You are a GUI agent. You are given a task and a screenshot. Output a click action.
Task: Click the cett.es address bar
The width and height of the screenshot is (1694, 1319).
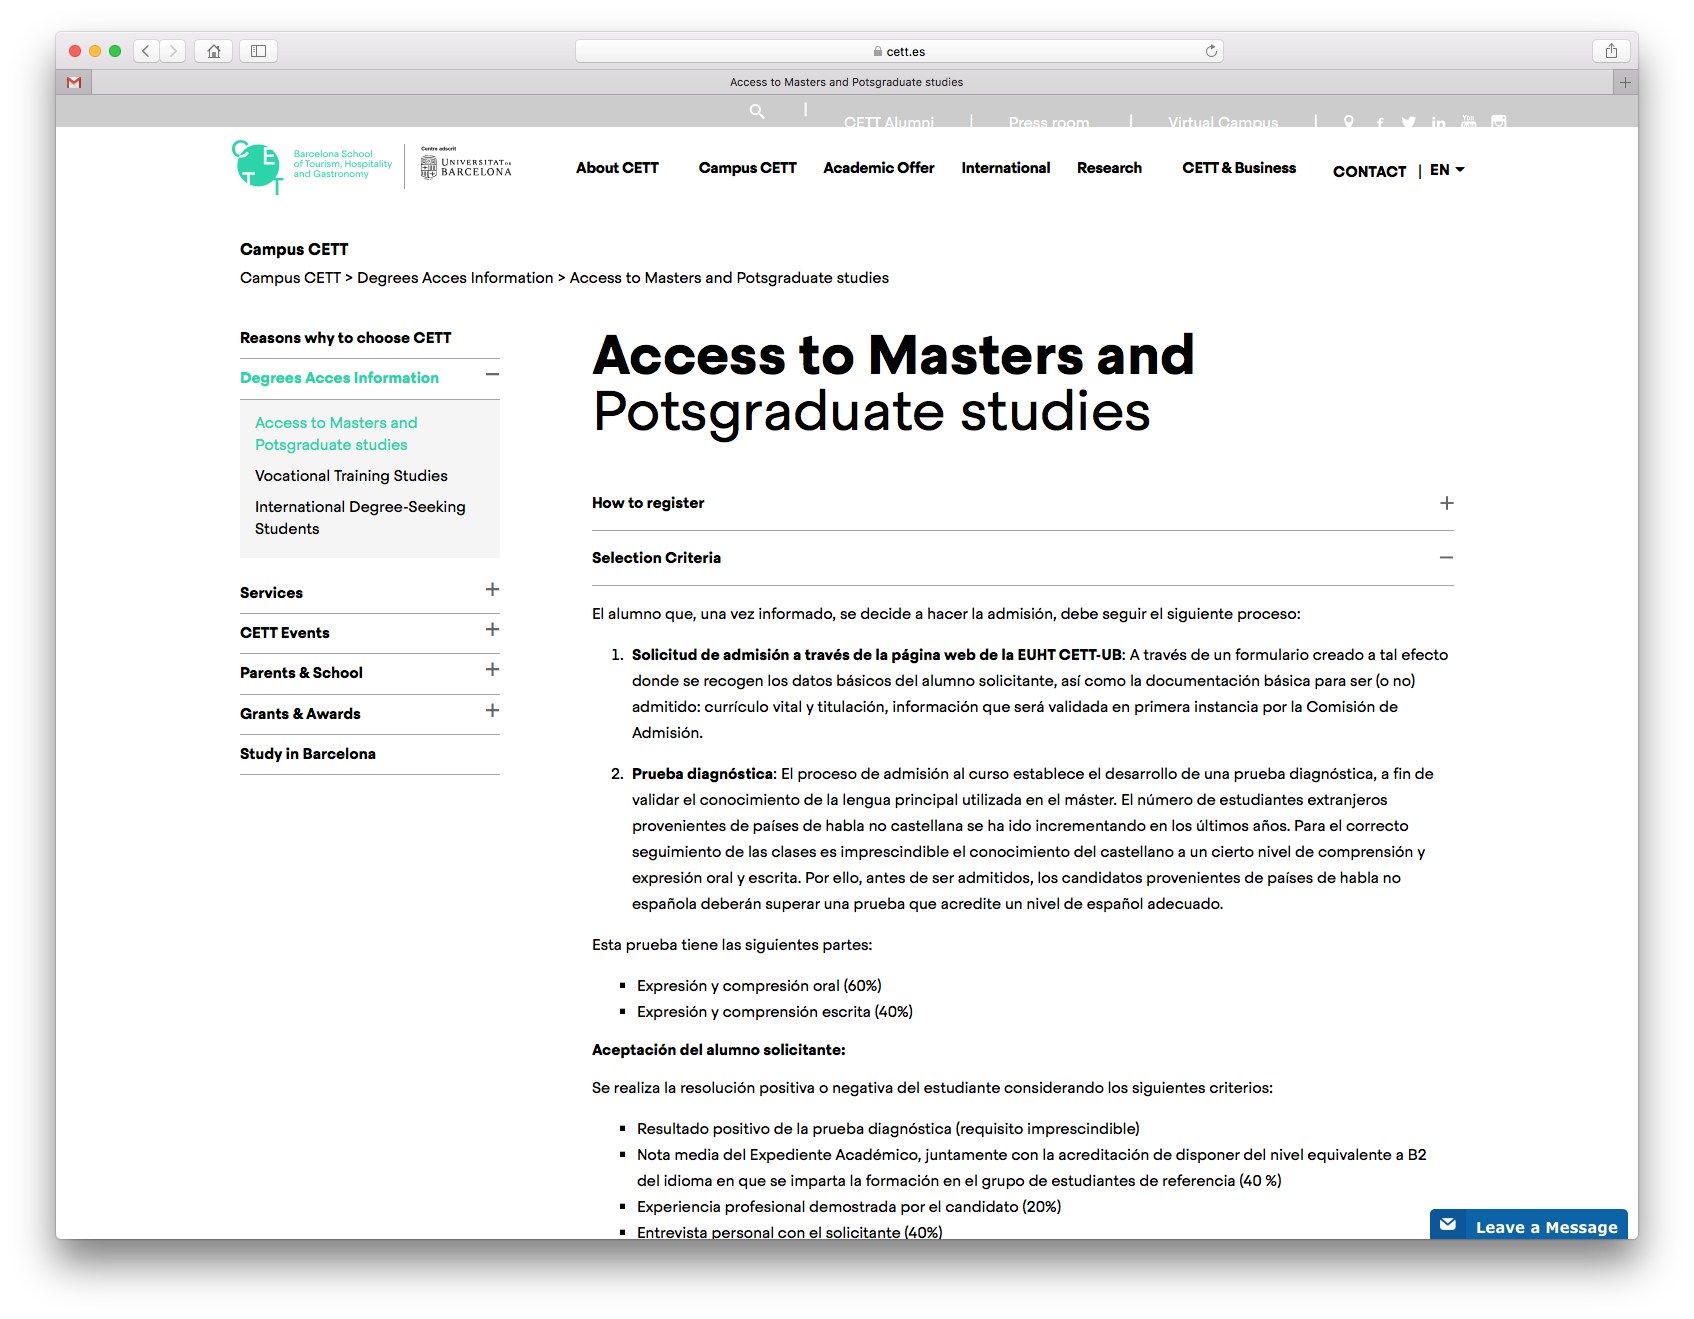(898, 51)
